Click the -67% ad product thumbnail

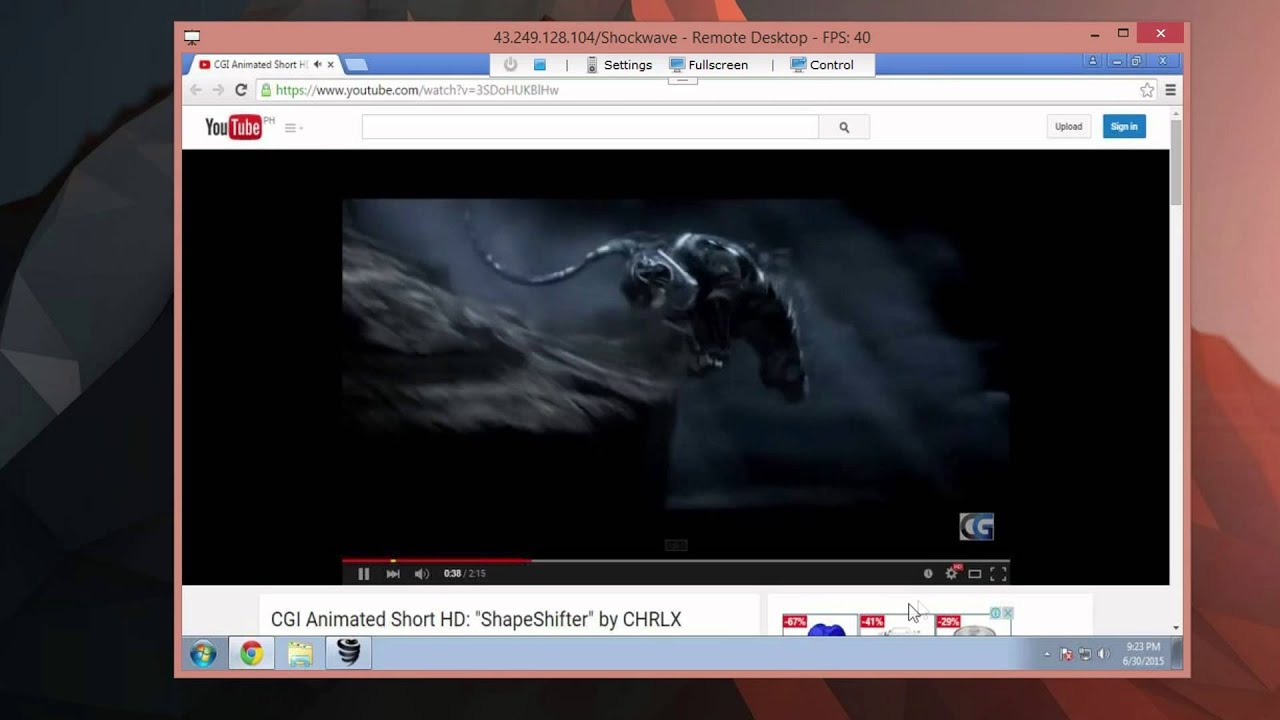pyautogui.click(x=820, y=625)
